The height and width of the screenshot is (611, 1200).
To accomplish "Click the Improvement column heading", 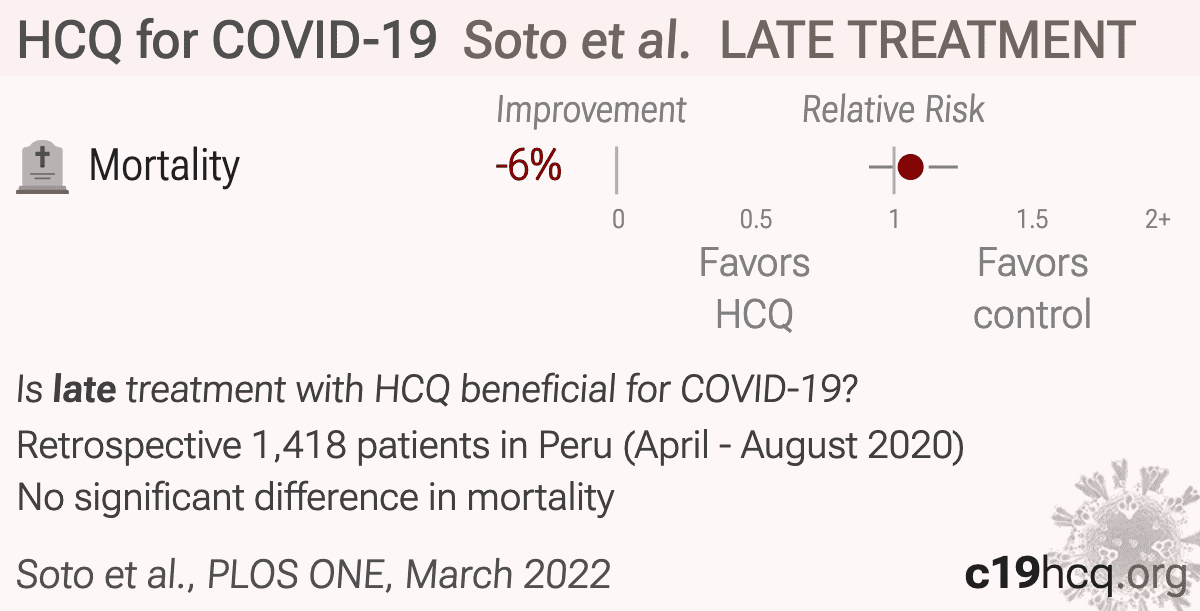I will pos(591,110).
